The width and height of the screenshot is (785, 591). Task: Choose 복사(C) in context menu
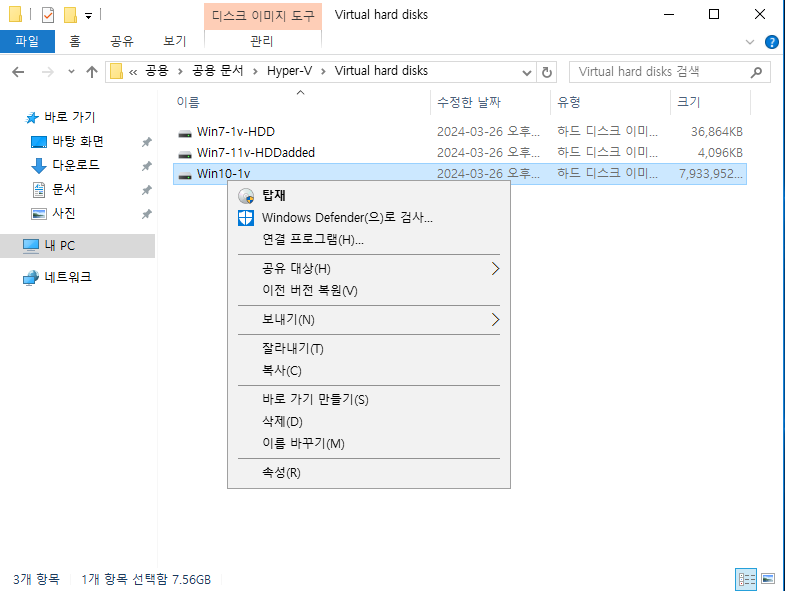coord(369,371)
